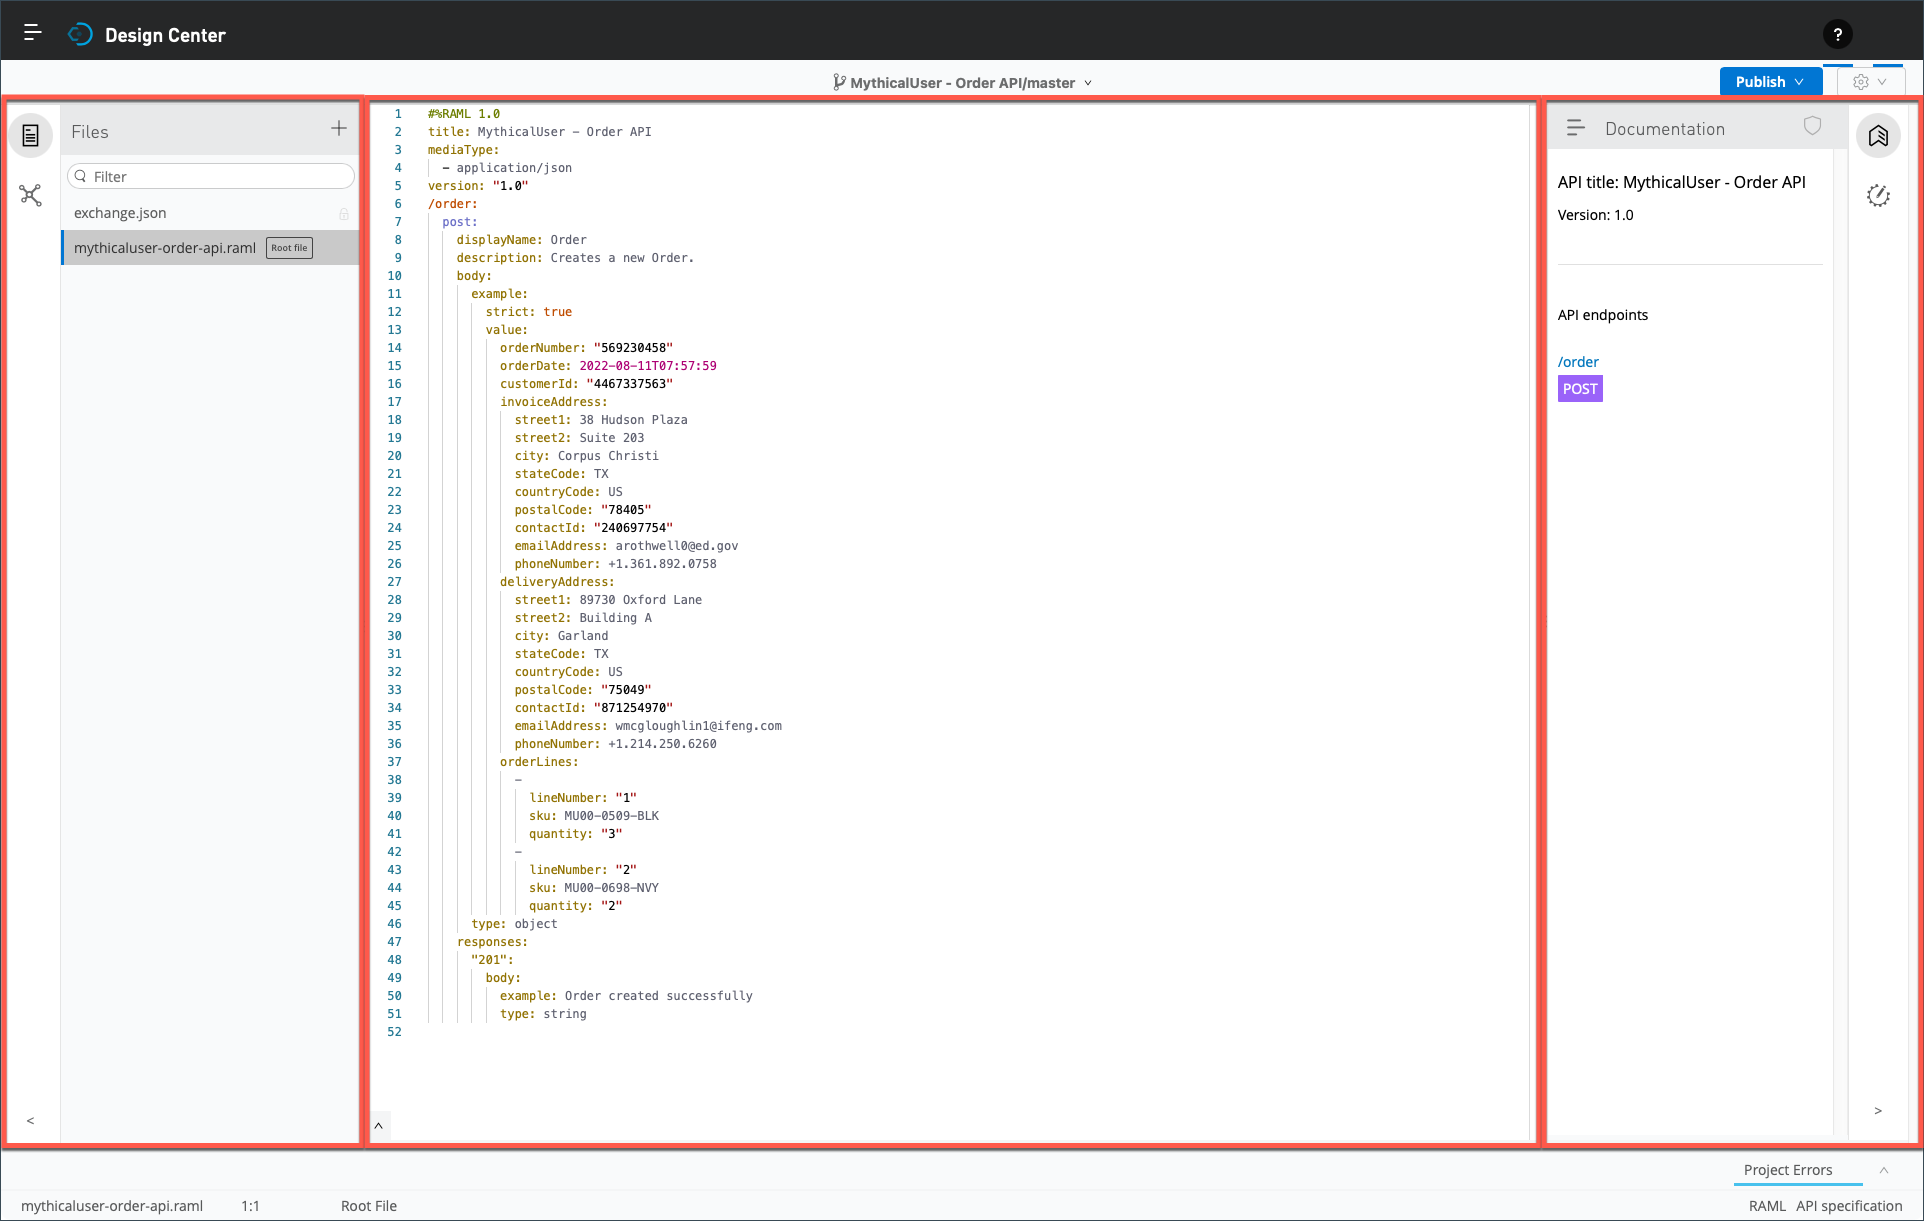Open the branch dropdown next to master

click(1088, 83)
